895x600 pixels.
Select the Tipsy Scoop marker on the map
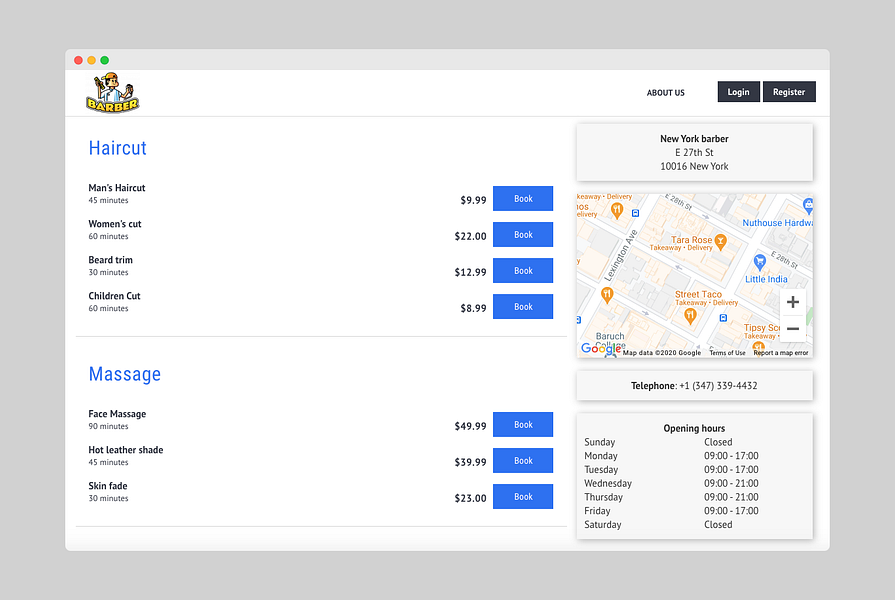point(758,345)
